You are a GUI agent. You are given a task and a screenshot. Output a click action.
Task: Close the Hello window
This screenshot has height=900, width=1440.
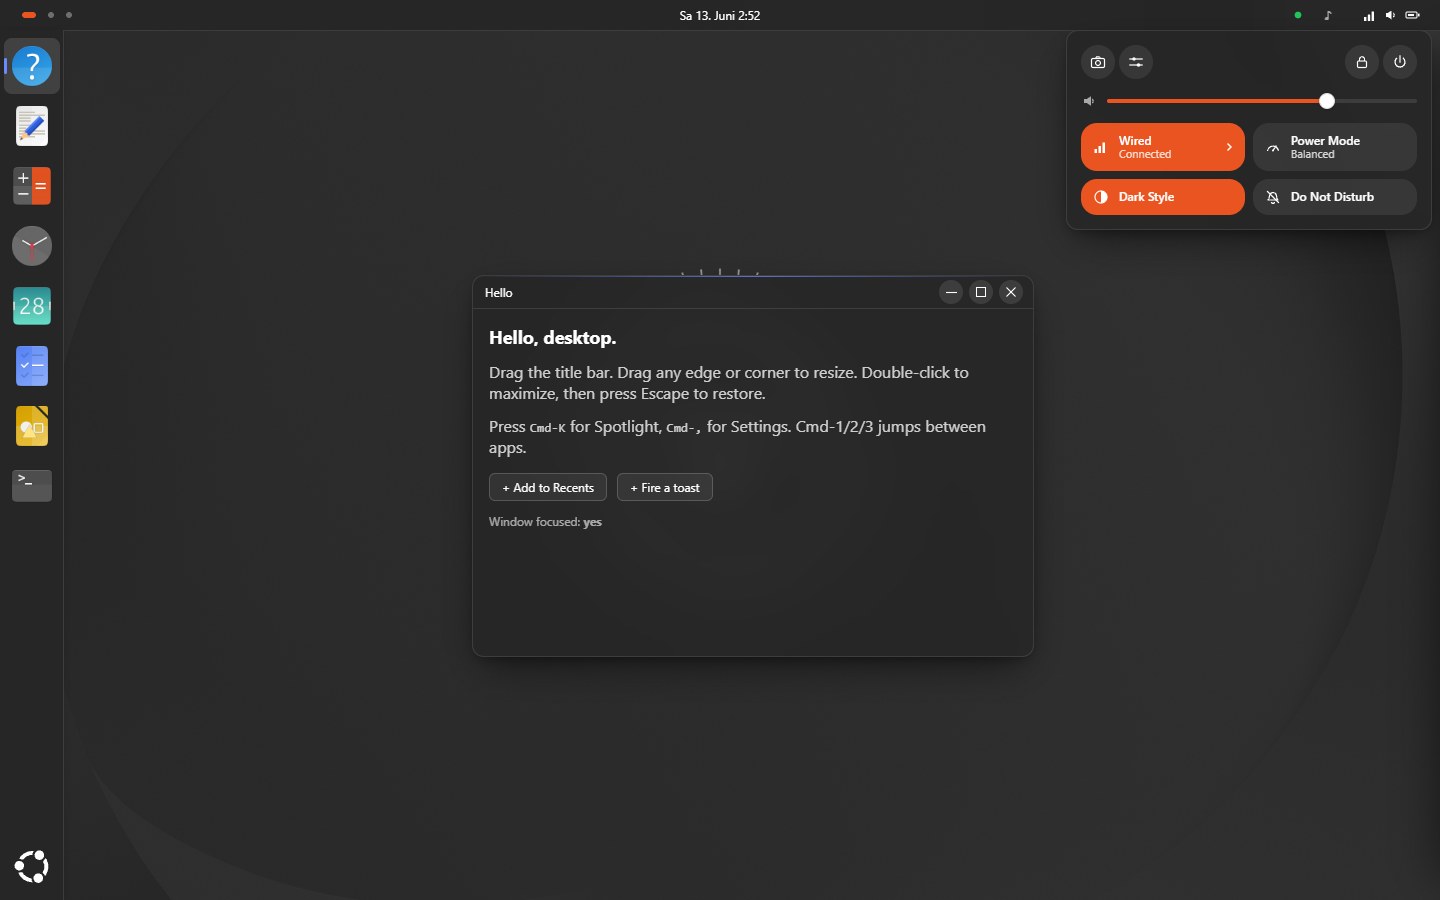point(1011,292)
